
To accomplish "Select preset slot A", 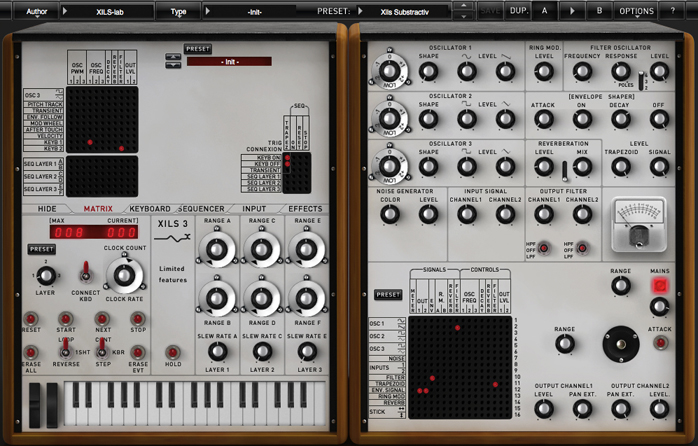I will [544, 11].
